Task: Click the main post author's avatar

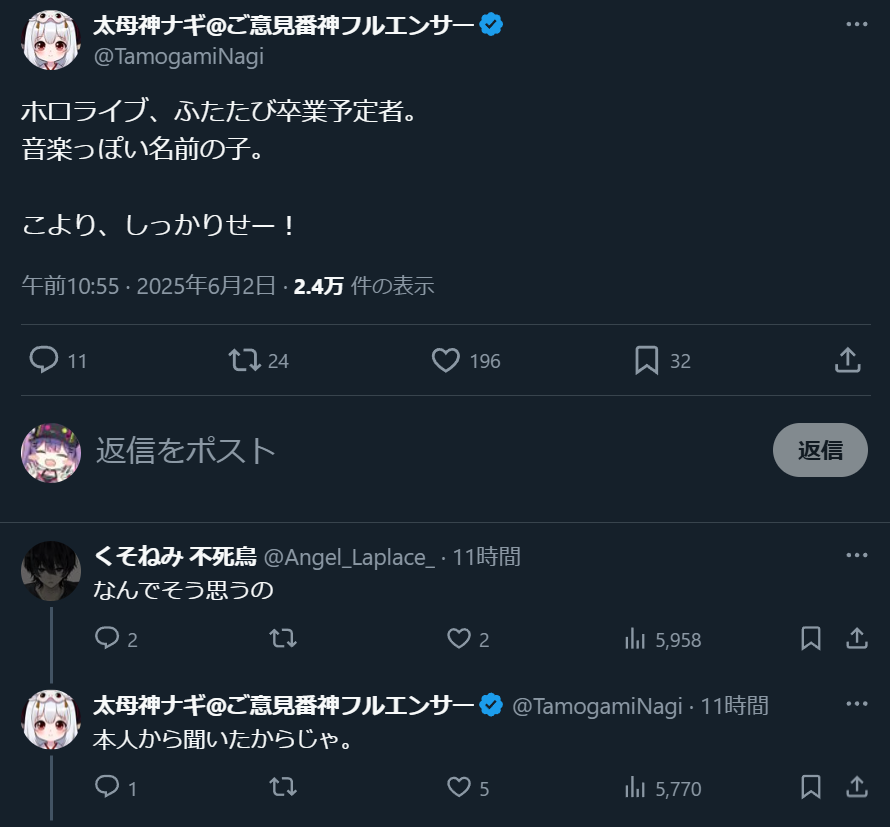Action: pyautogui.click(x=51, y=41)
